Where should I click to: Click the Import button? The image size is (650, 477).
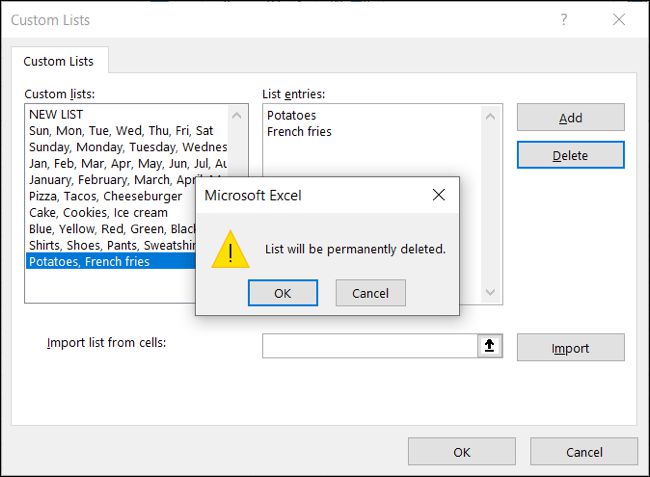click(570, 348)
